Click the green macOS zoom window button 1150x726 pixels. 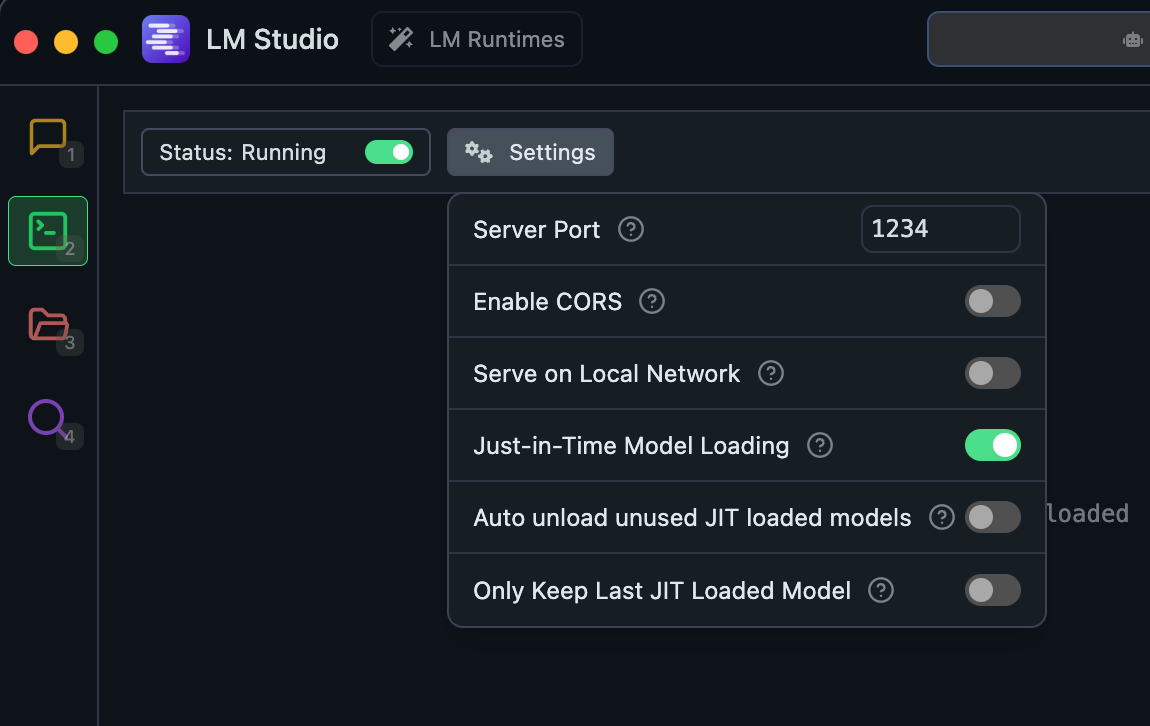[x=106, y=42]
